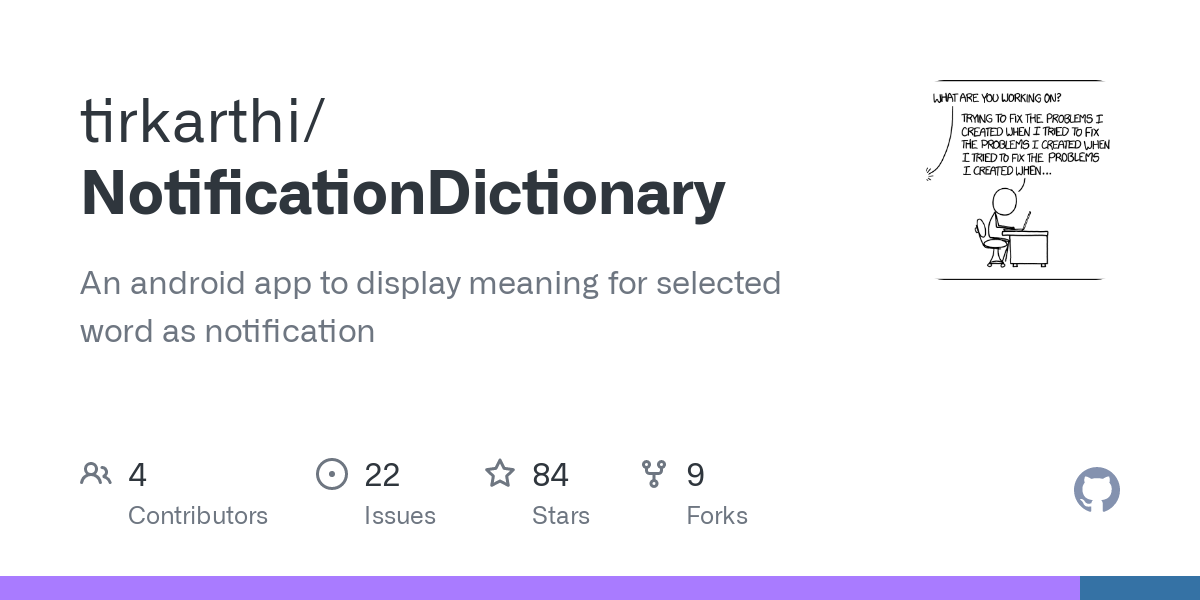
Task: Open the GitHub Octocat logo
Action: [1097, 490]
